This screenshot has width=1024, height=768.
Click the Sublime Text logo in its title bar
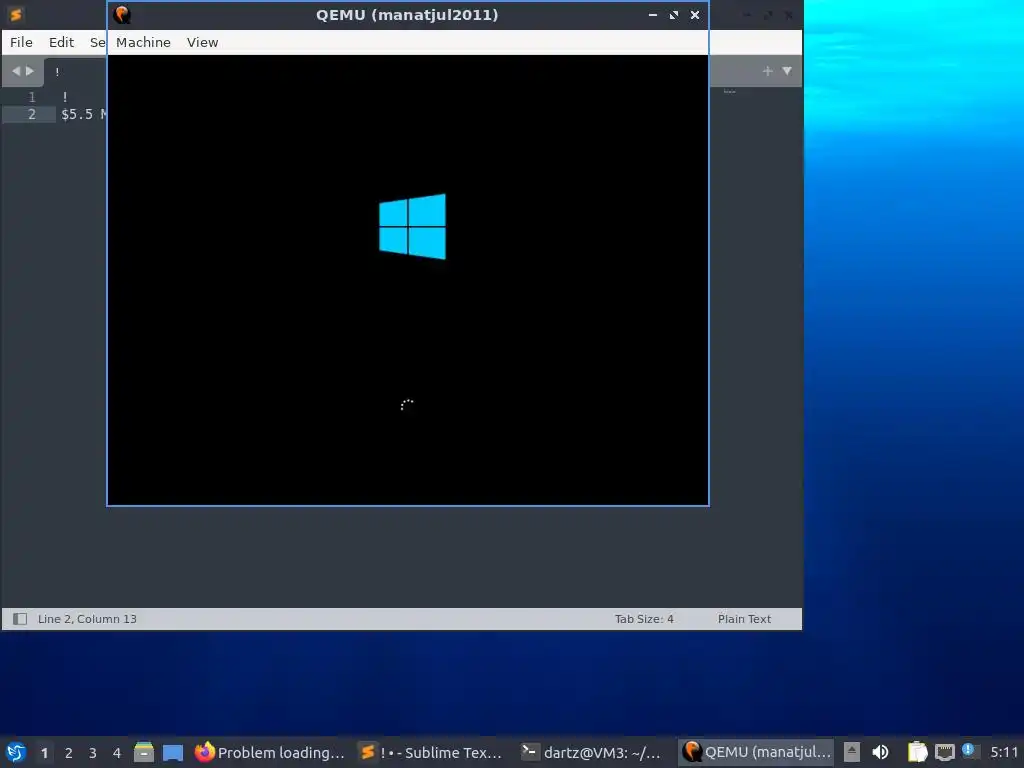tap(16, 14)
